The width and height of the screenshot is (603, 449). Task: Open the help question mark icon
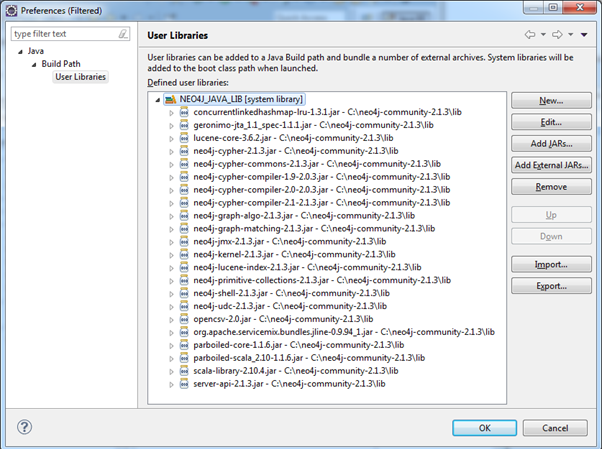pos(24,427)
